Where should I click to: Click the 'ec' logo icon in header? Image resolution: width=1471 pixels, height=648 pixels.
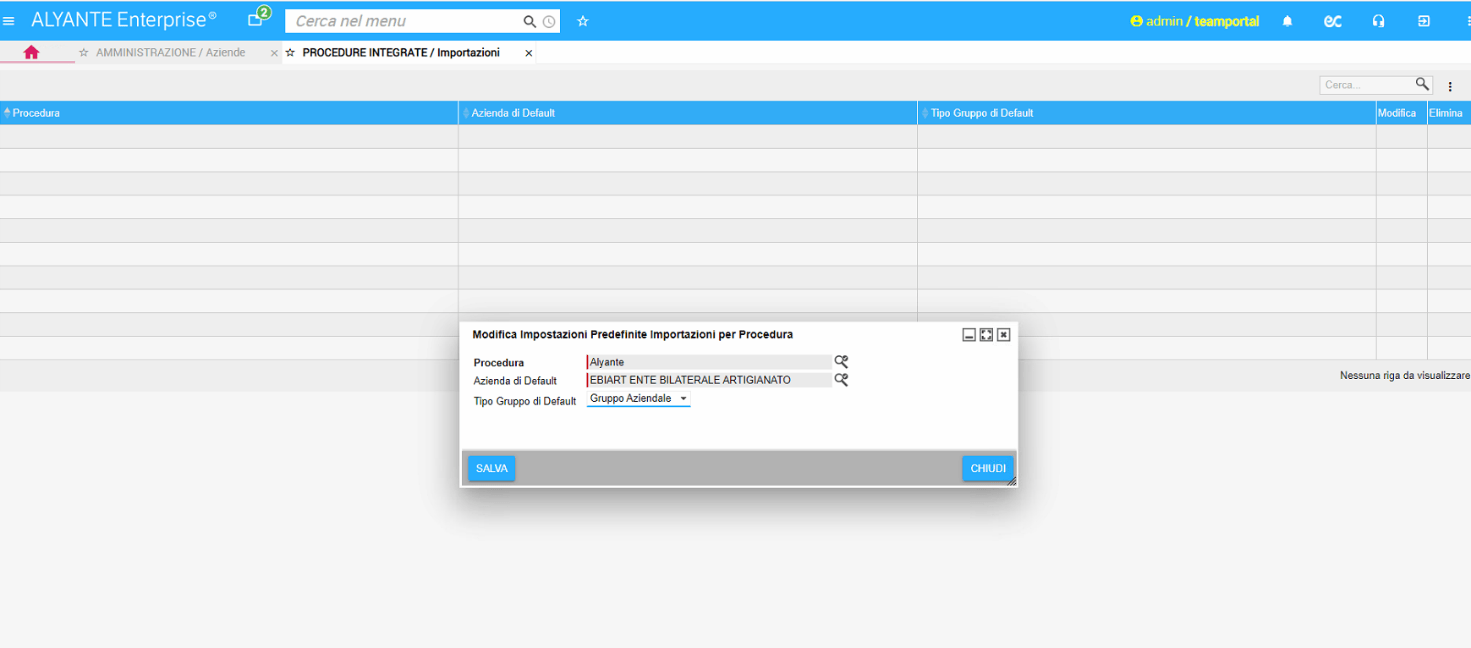(x=1332, y=21)
